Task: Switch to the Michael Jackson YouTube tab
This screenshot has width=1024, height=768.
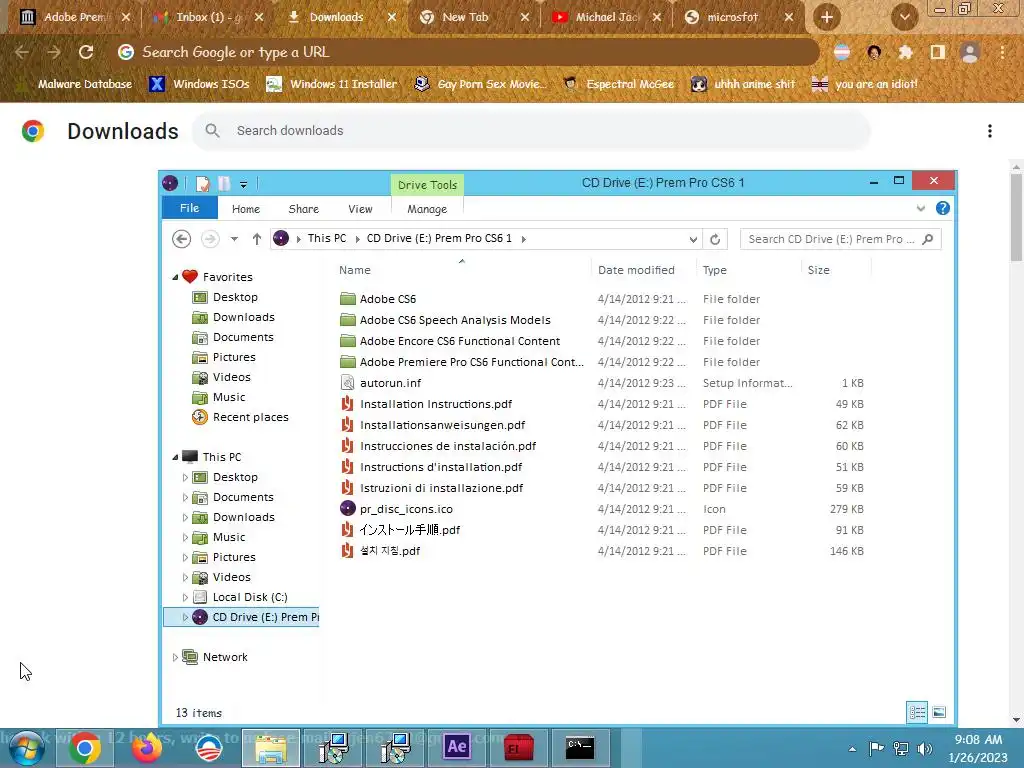Action: 606,17
